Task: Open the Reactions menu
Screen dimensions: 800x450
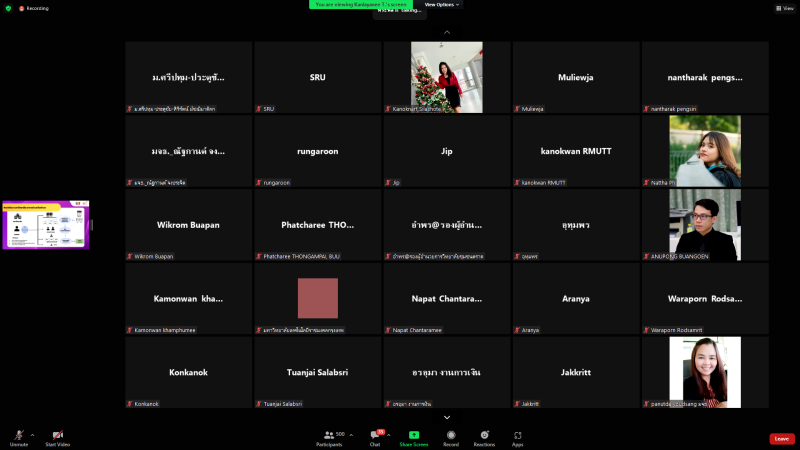Action: [x=484, y=436]
